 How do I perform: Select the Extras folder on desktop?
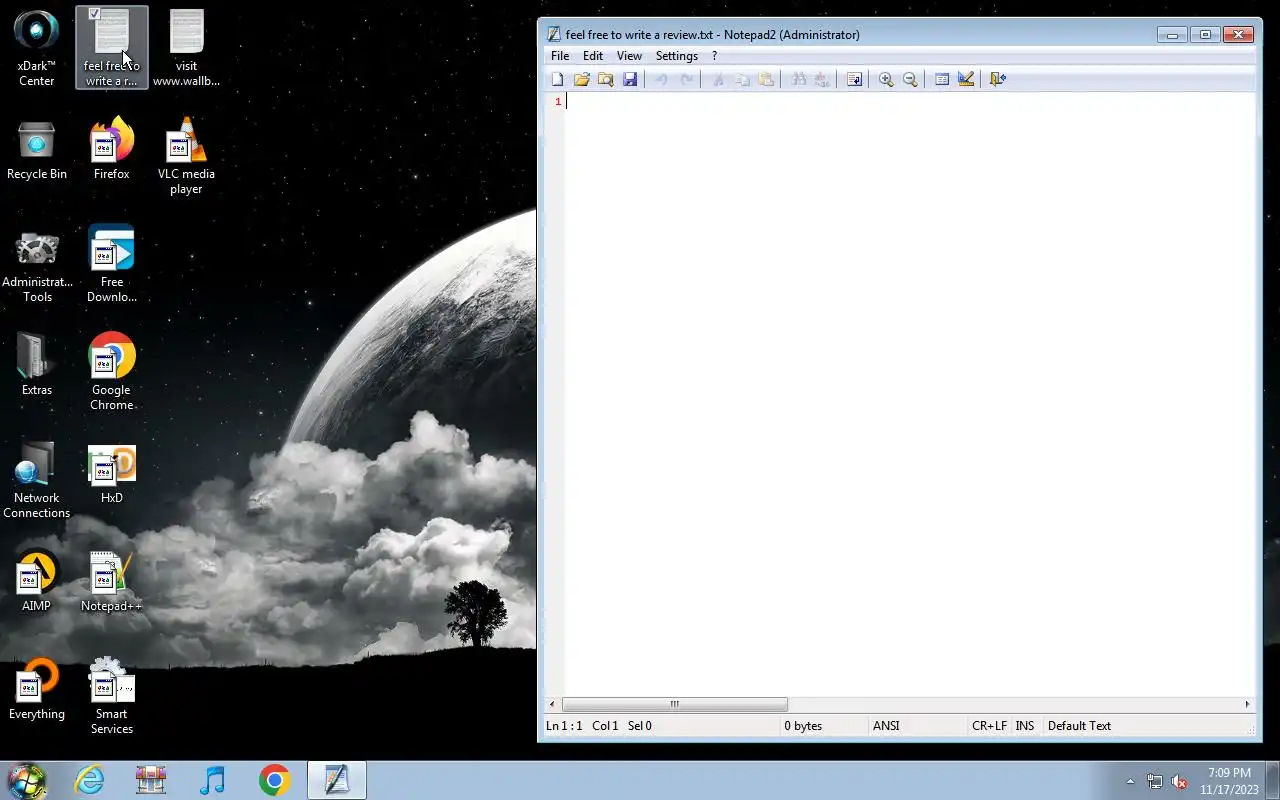click(x=37, y=364)
